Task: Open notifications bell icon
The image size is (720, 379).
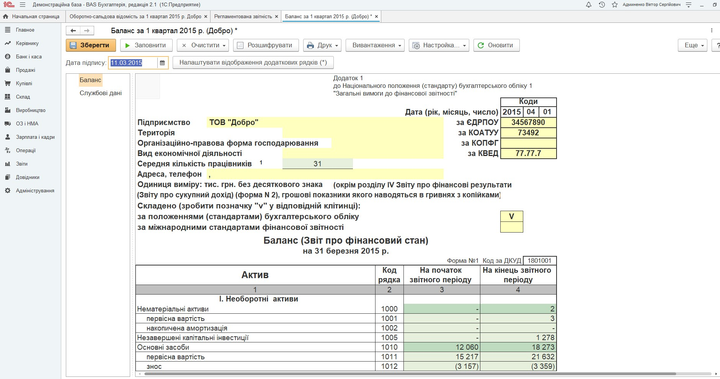Action: tap(589, 5)
